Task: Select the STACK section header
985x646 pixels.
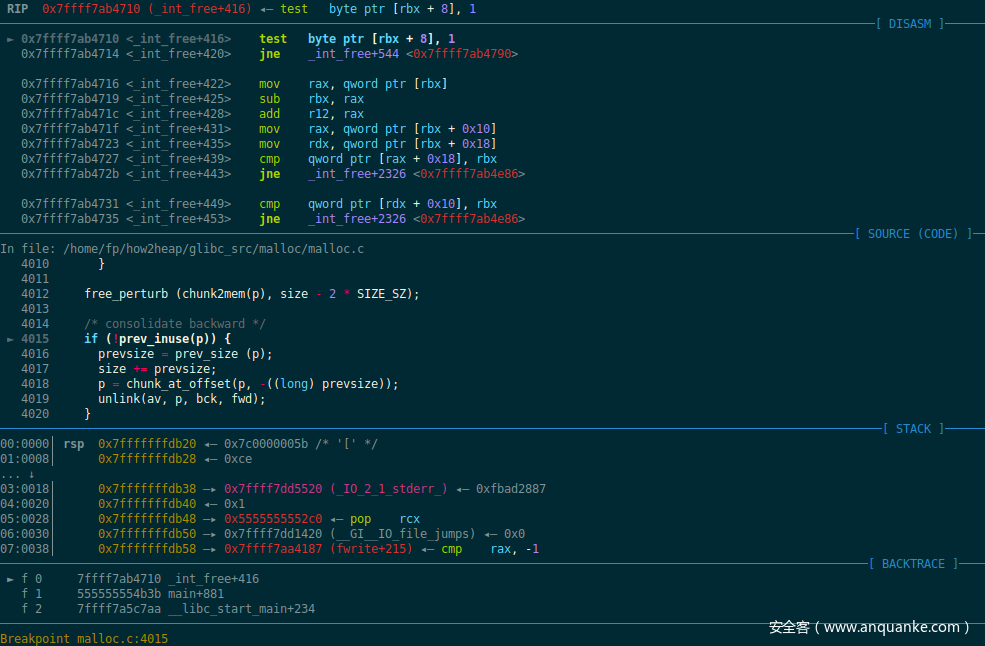Action: point(913,429)
